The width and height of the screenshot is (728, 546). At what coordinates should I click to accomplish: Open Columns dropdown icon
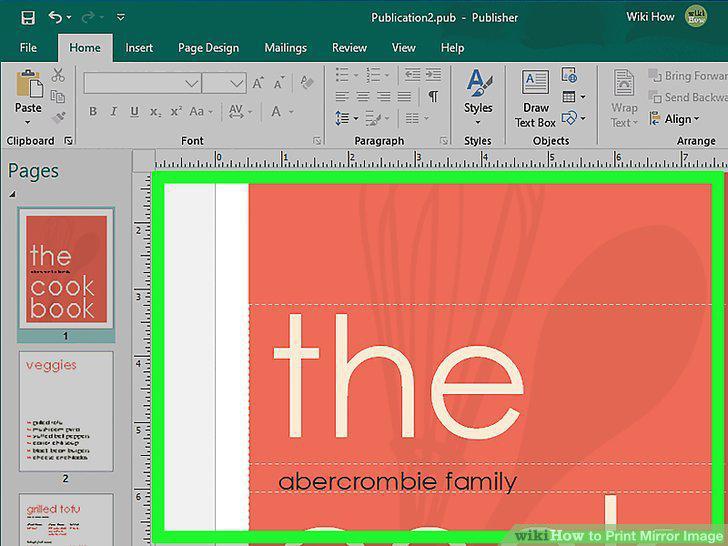click(416, 118)
